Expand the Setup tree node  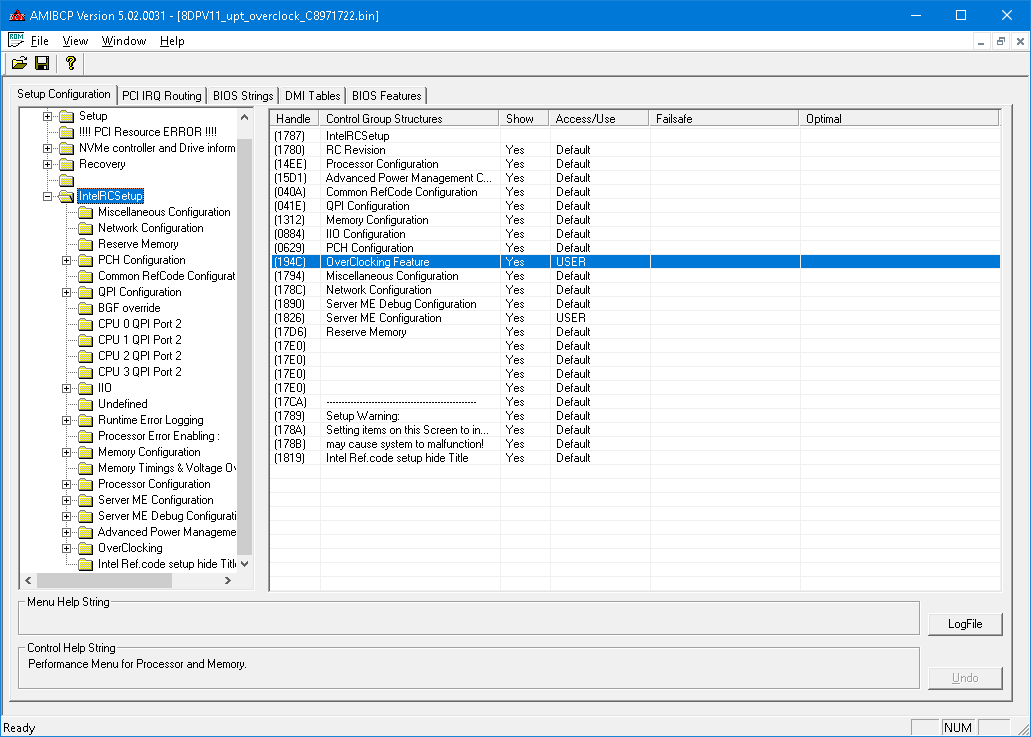[47, 116]
